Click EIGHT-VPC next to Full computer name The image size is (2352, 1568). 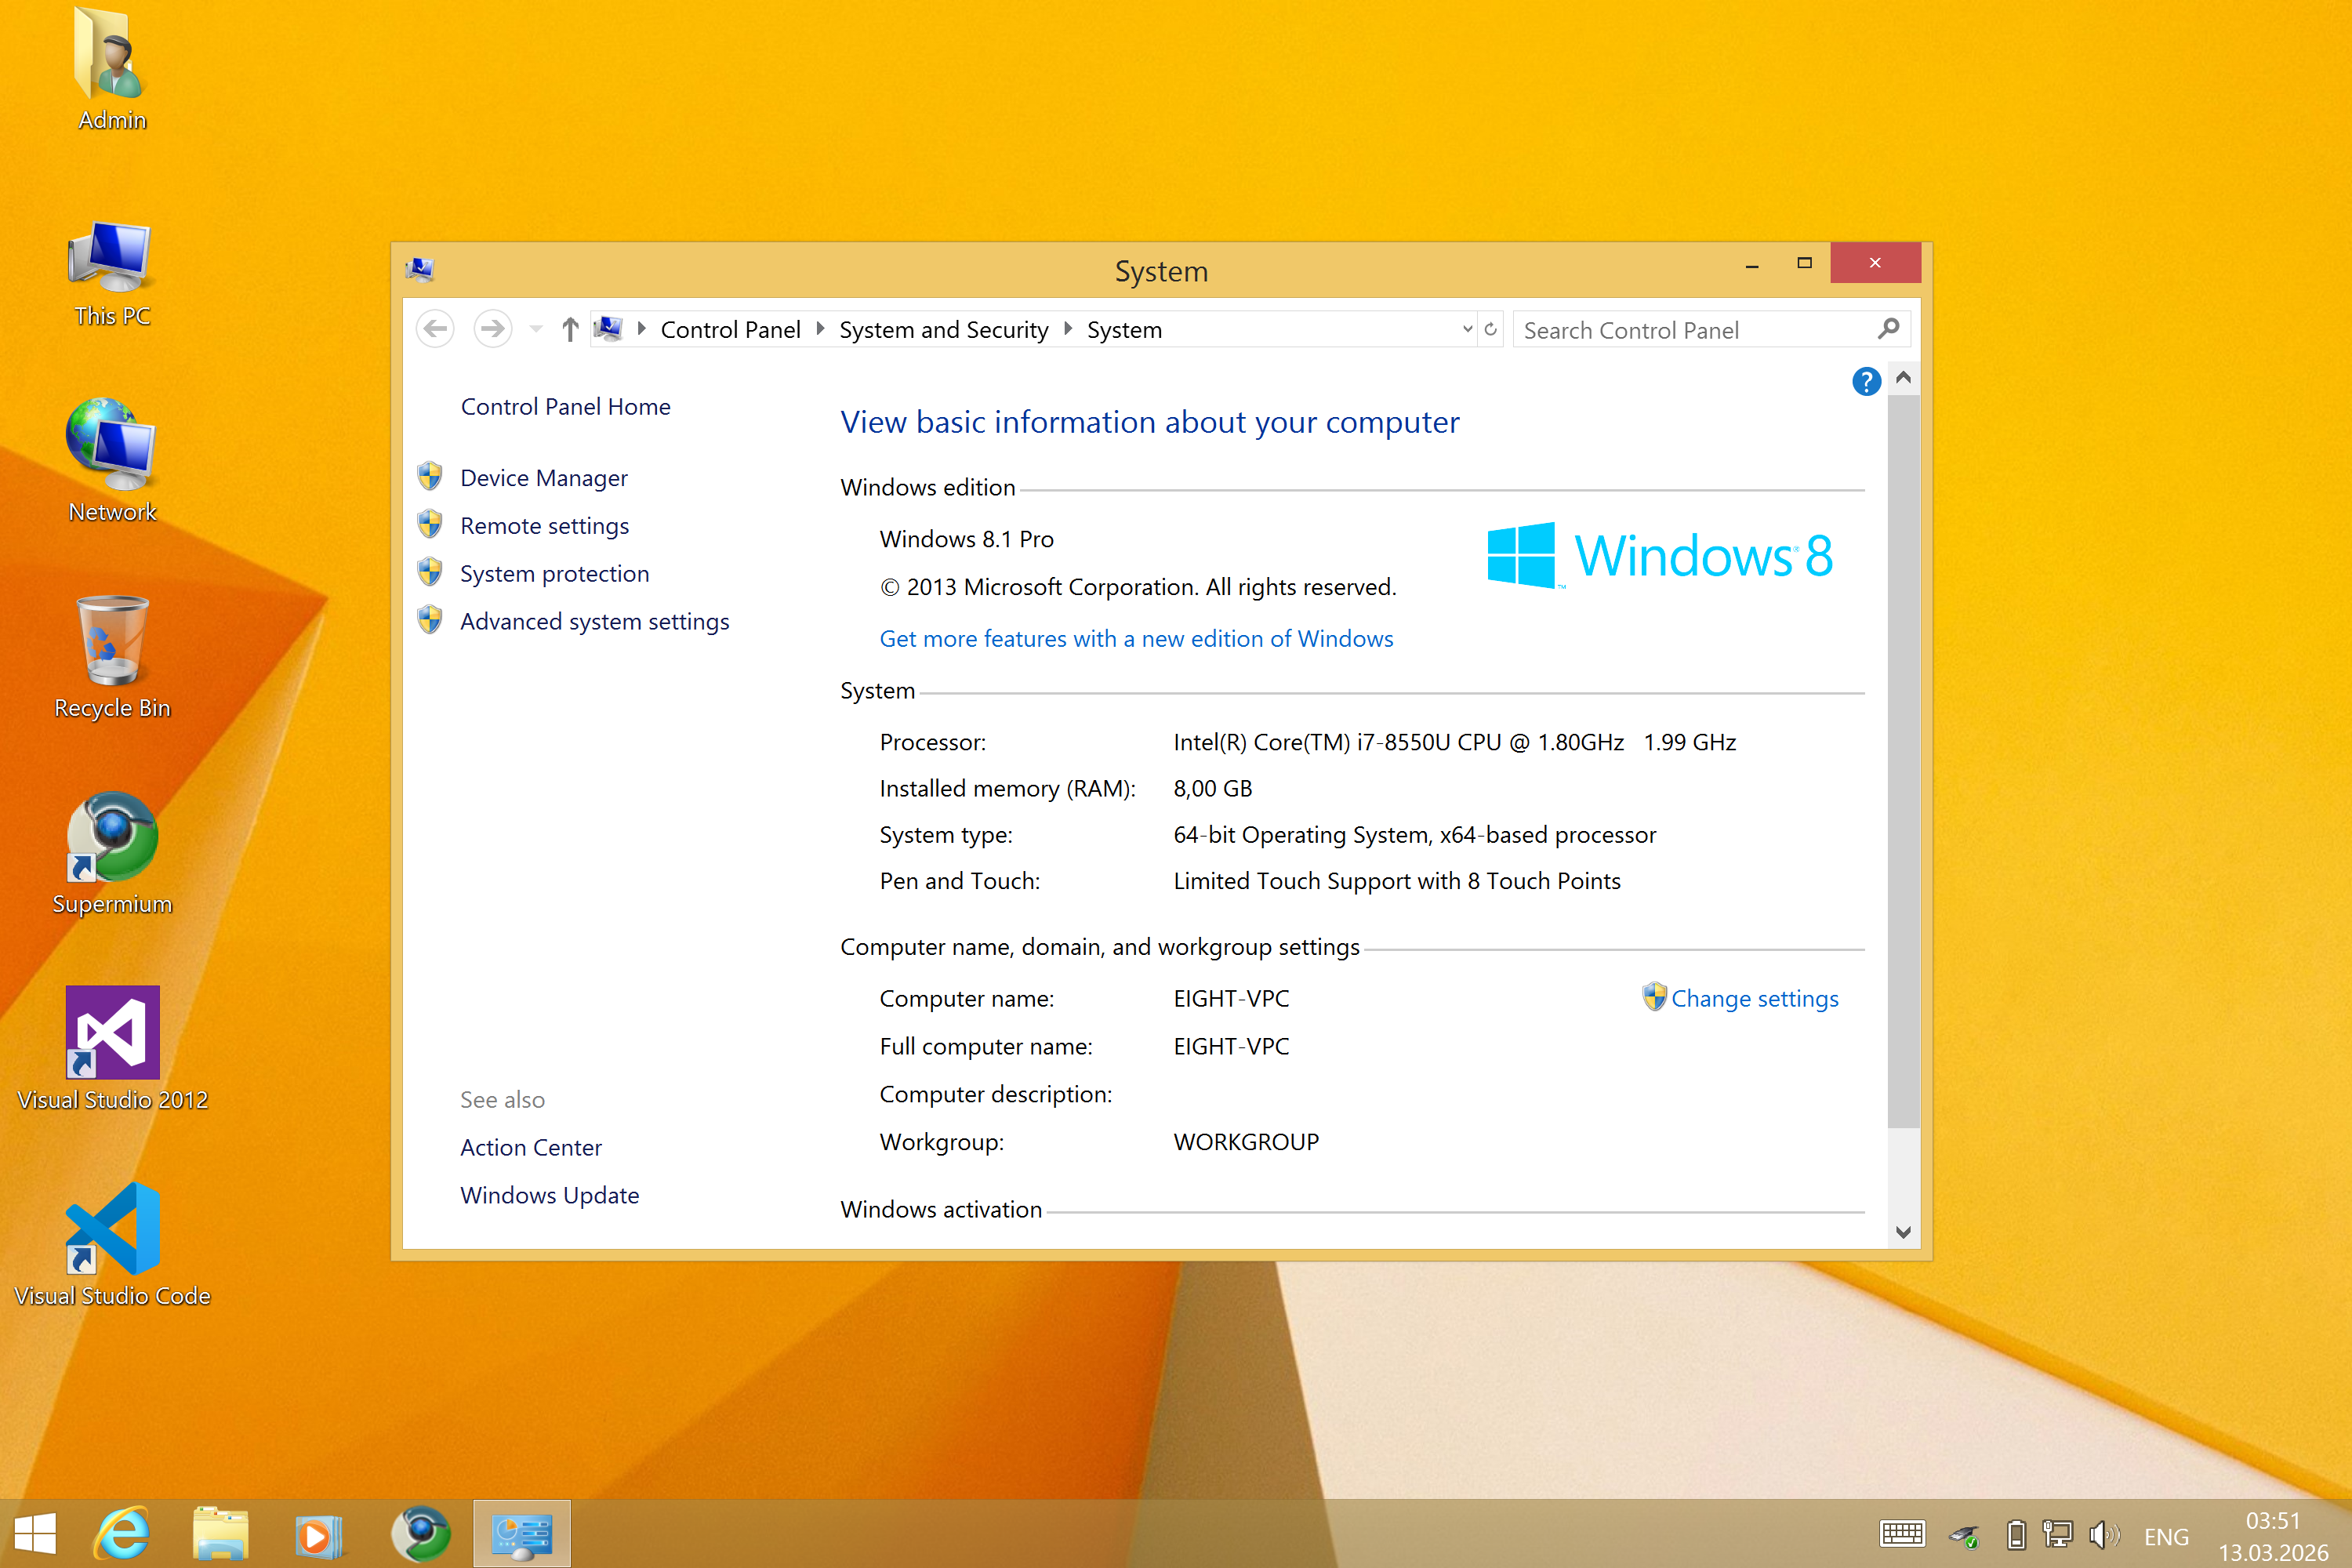(1231, 1046)
